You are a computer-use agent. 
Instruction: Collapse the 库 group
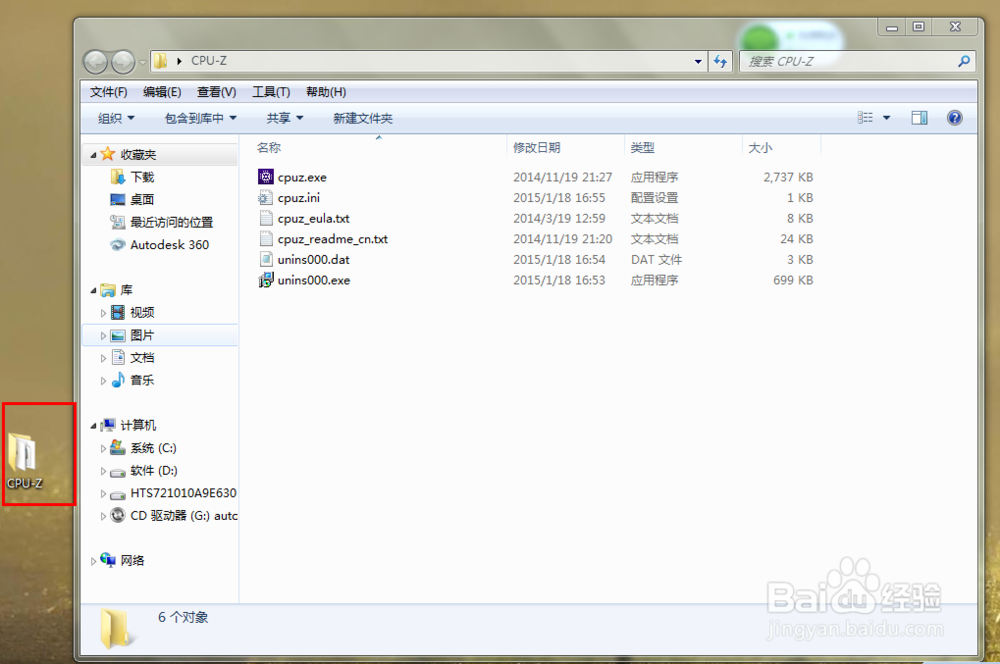[93, 290]
